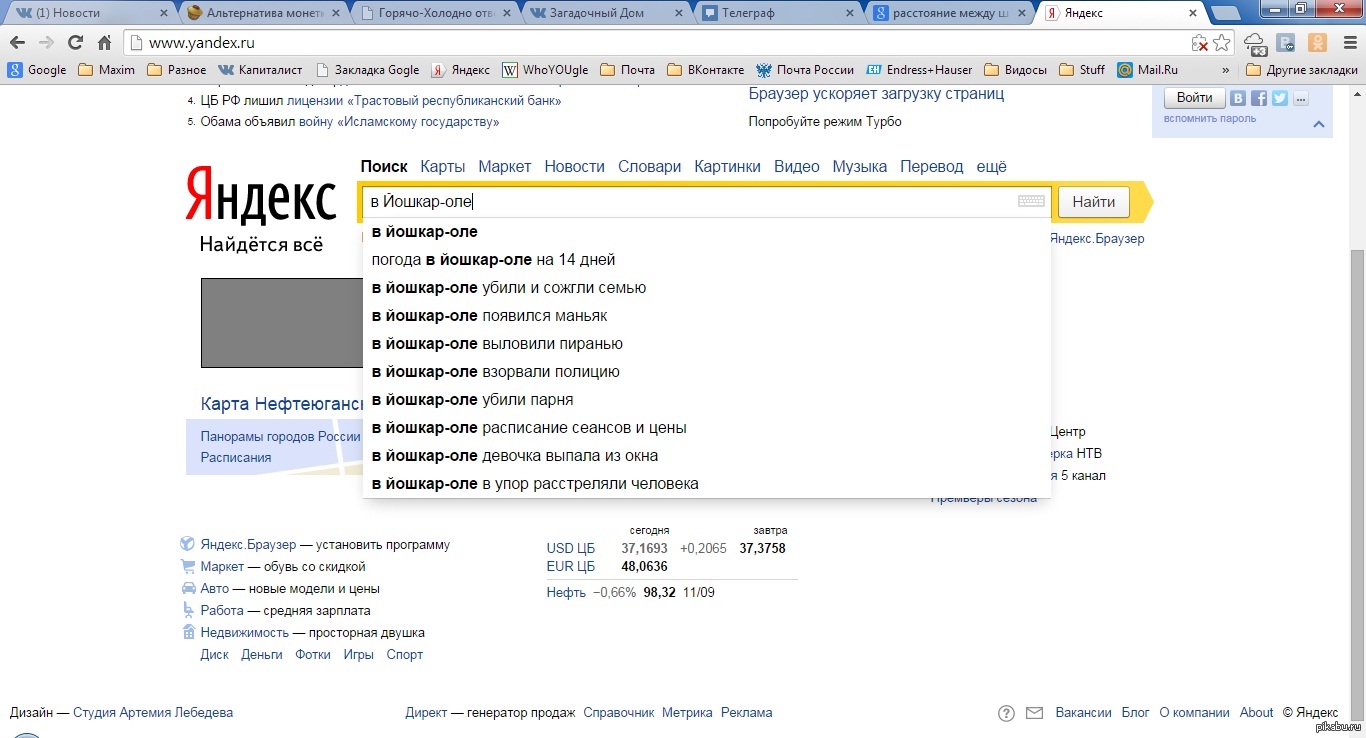
Task: Click the envelope feedback icon in the footer
Action: [x=1034, y=713]
